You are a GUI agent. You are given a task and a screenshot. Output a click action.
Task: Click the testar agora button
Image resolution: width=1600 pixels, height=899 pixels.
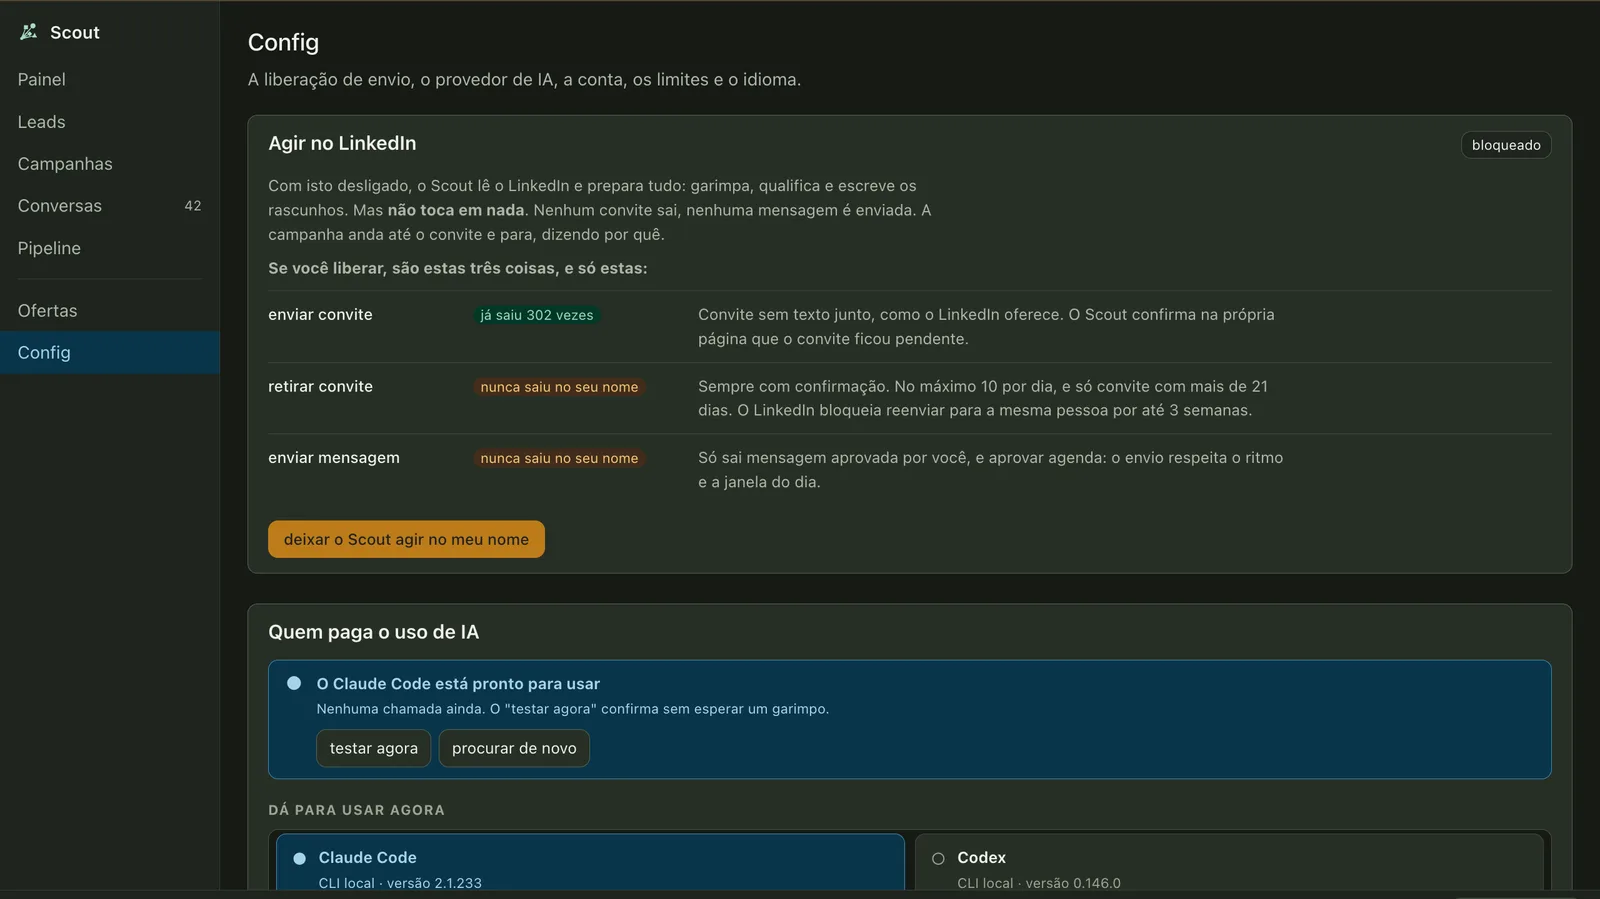[374, 748]
